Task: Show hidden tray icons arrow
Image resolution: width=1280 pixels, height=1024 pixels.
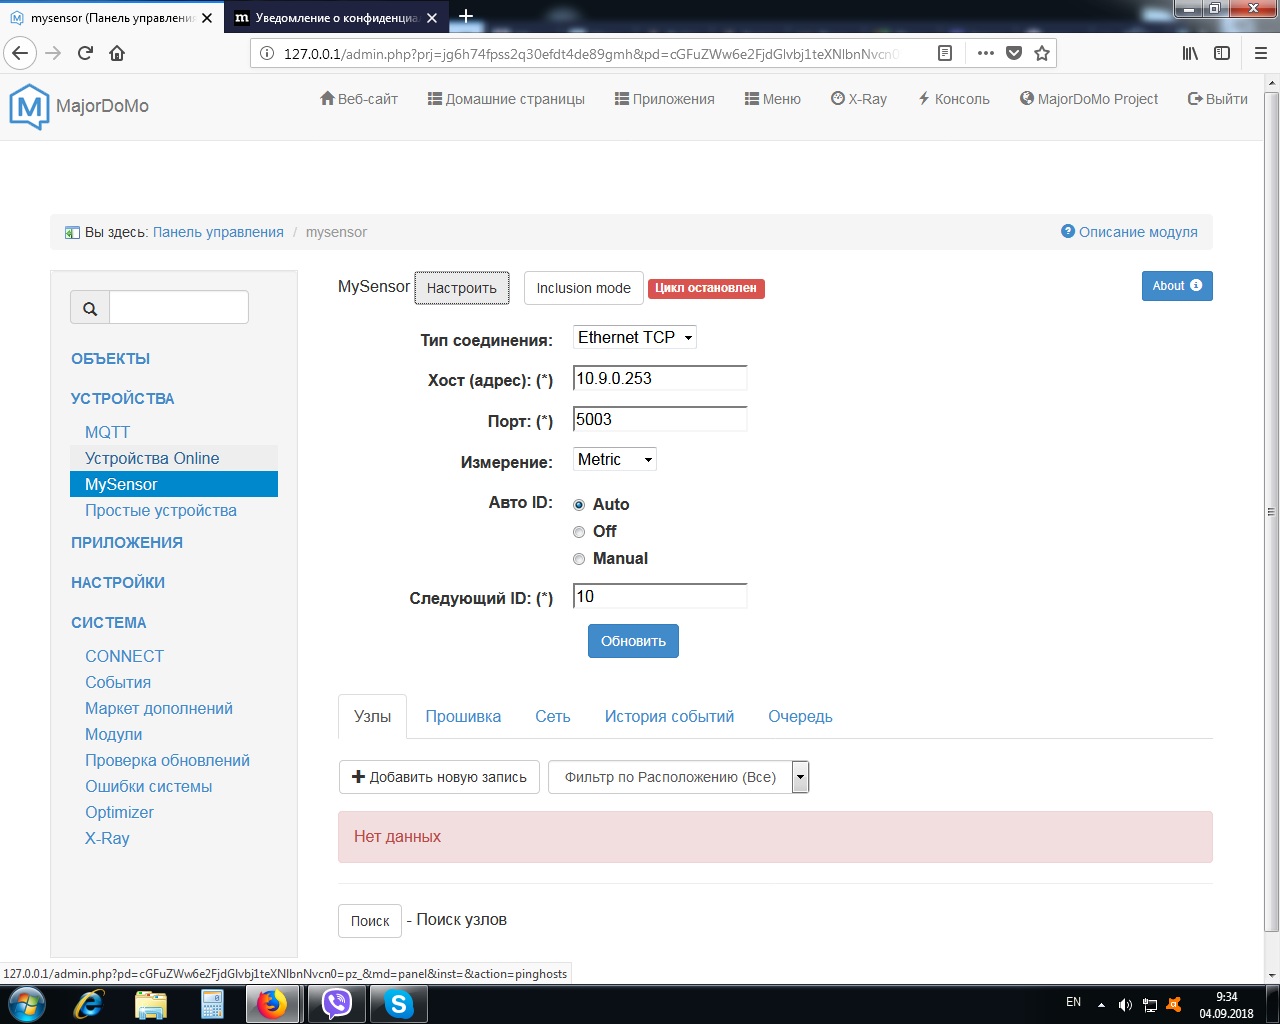Action: 1101,1005
